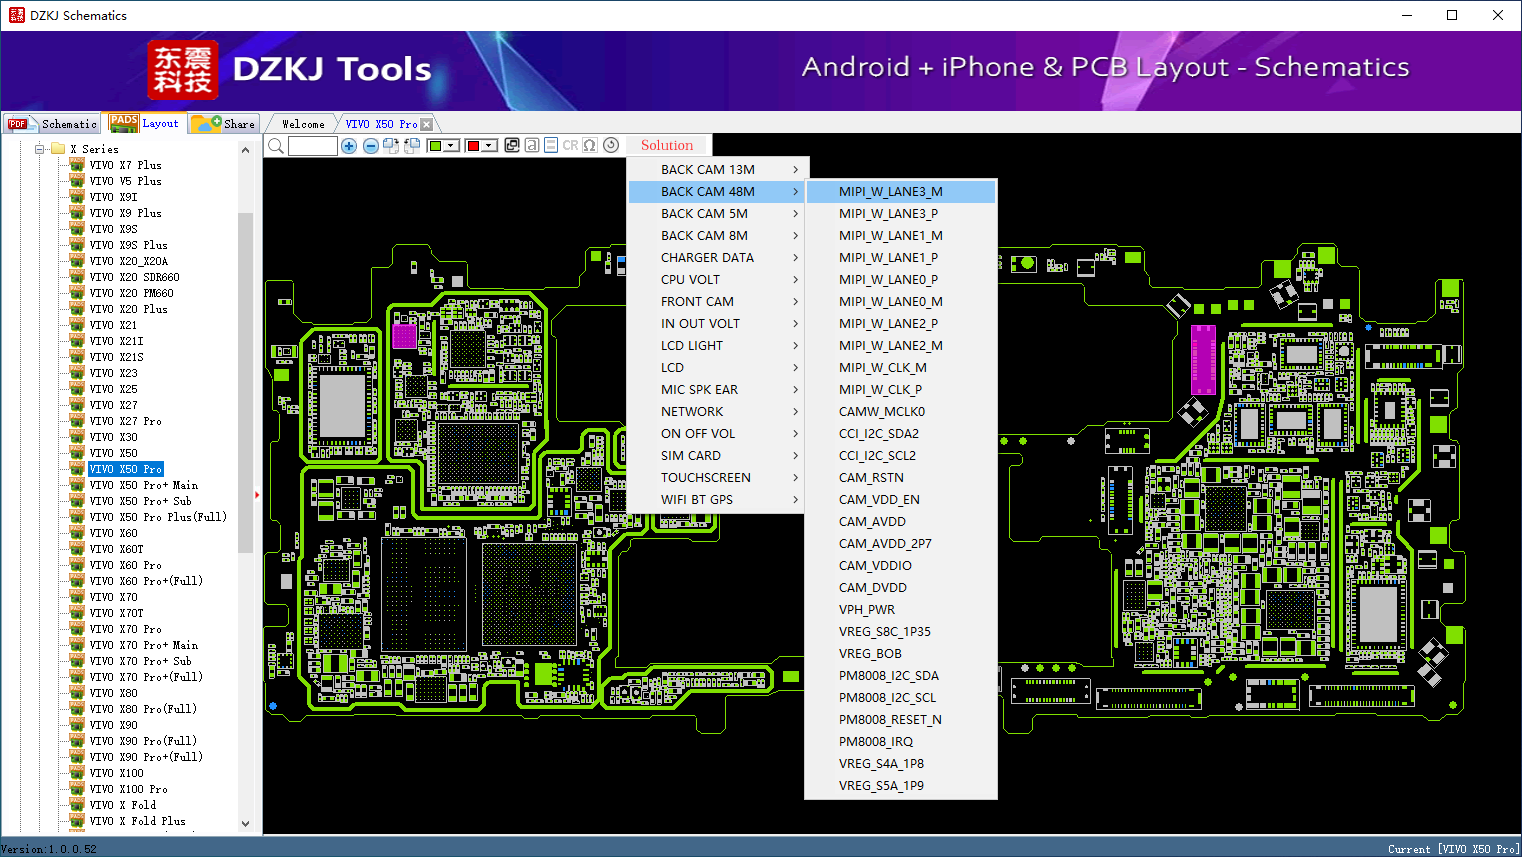Open VIVO X60 Pro+(Full) layout
1522x857 pixels.
click(146, 581)
